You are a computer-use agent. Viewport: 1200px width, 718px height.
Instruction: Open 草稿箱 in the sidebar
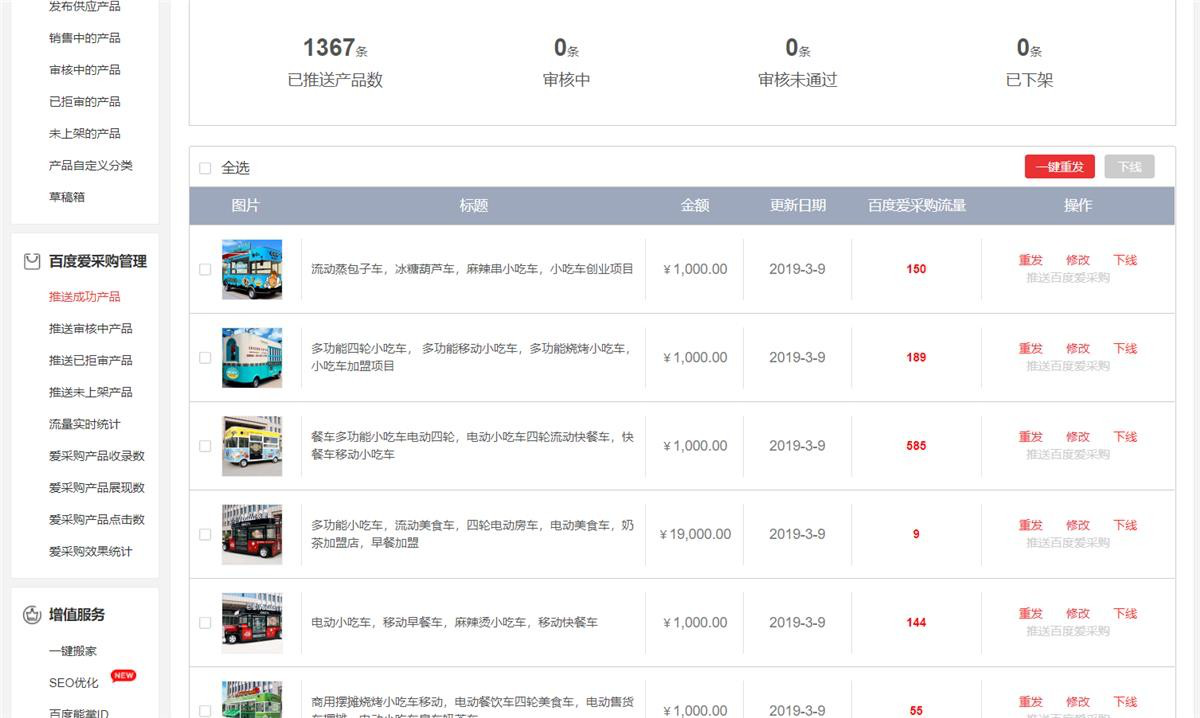pos(67,197)
